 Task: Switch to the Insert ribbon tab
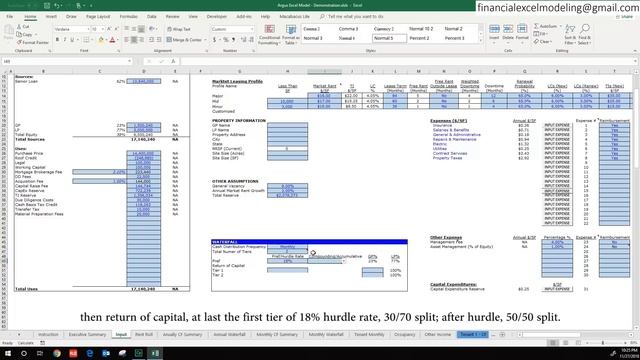[x=51, y=17]
